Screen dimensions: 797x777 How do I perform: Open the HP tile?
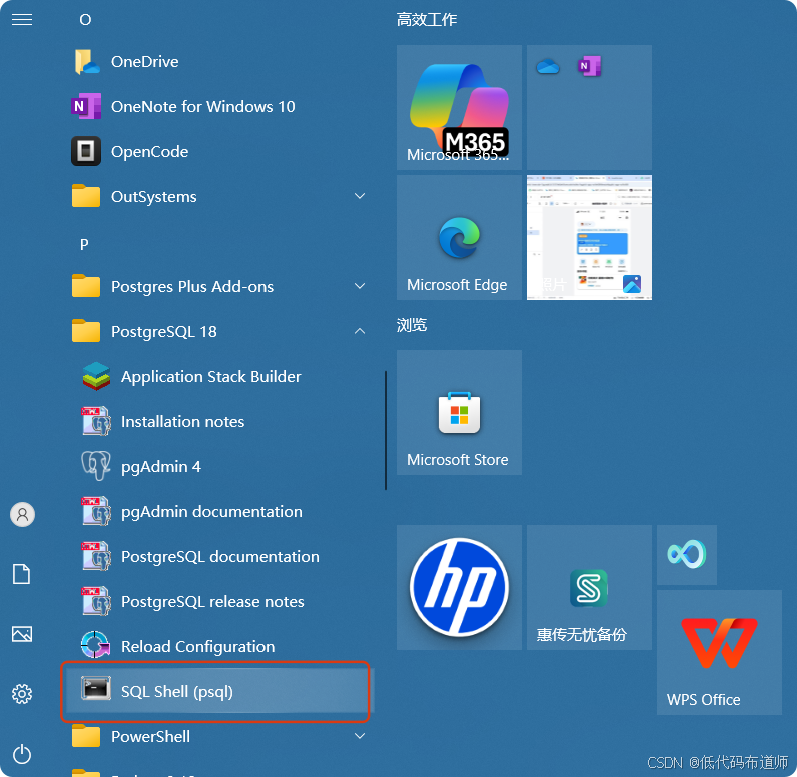point(459,587)
